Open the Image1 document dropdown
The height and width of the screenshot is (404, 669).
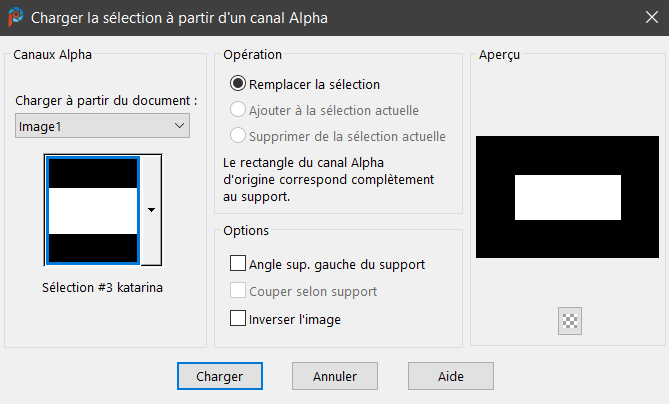click(x=103, y=125)
